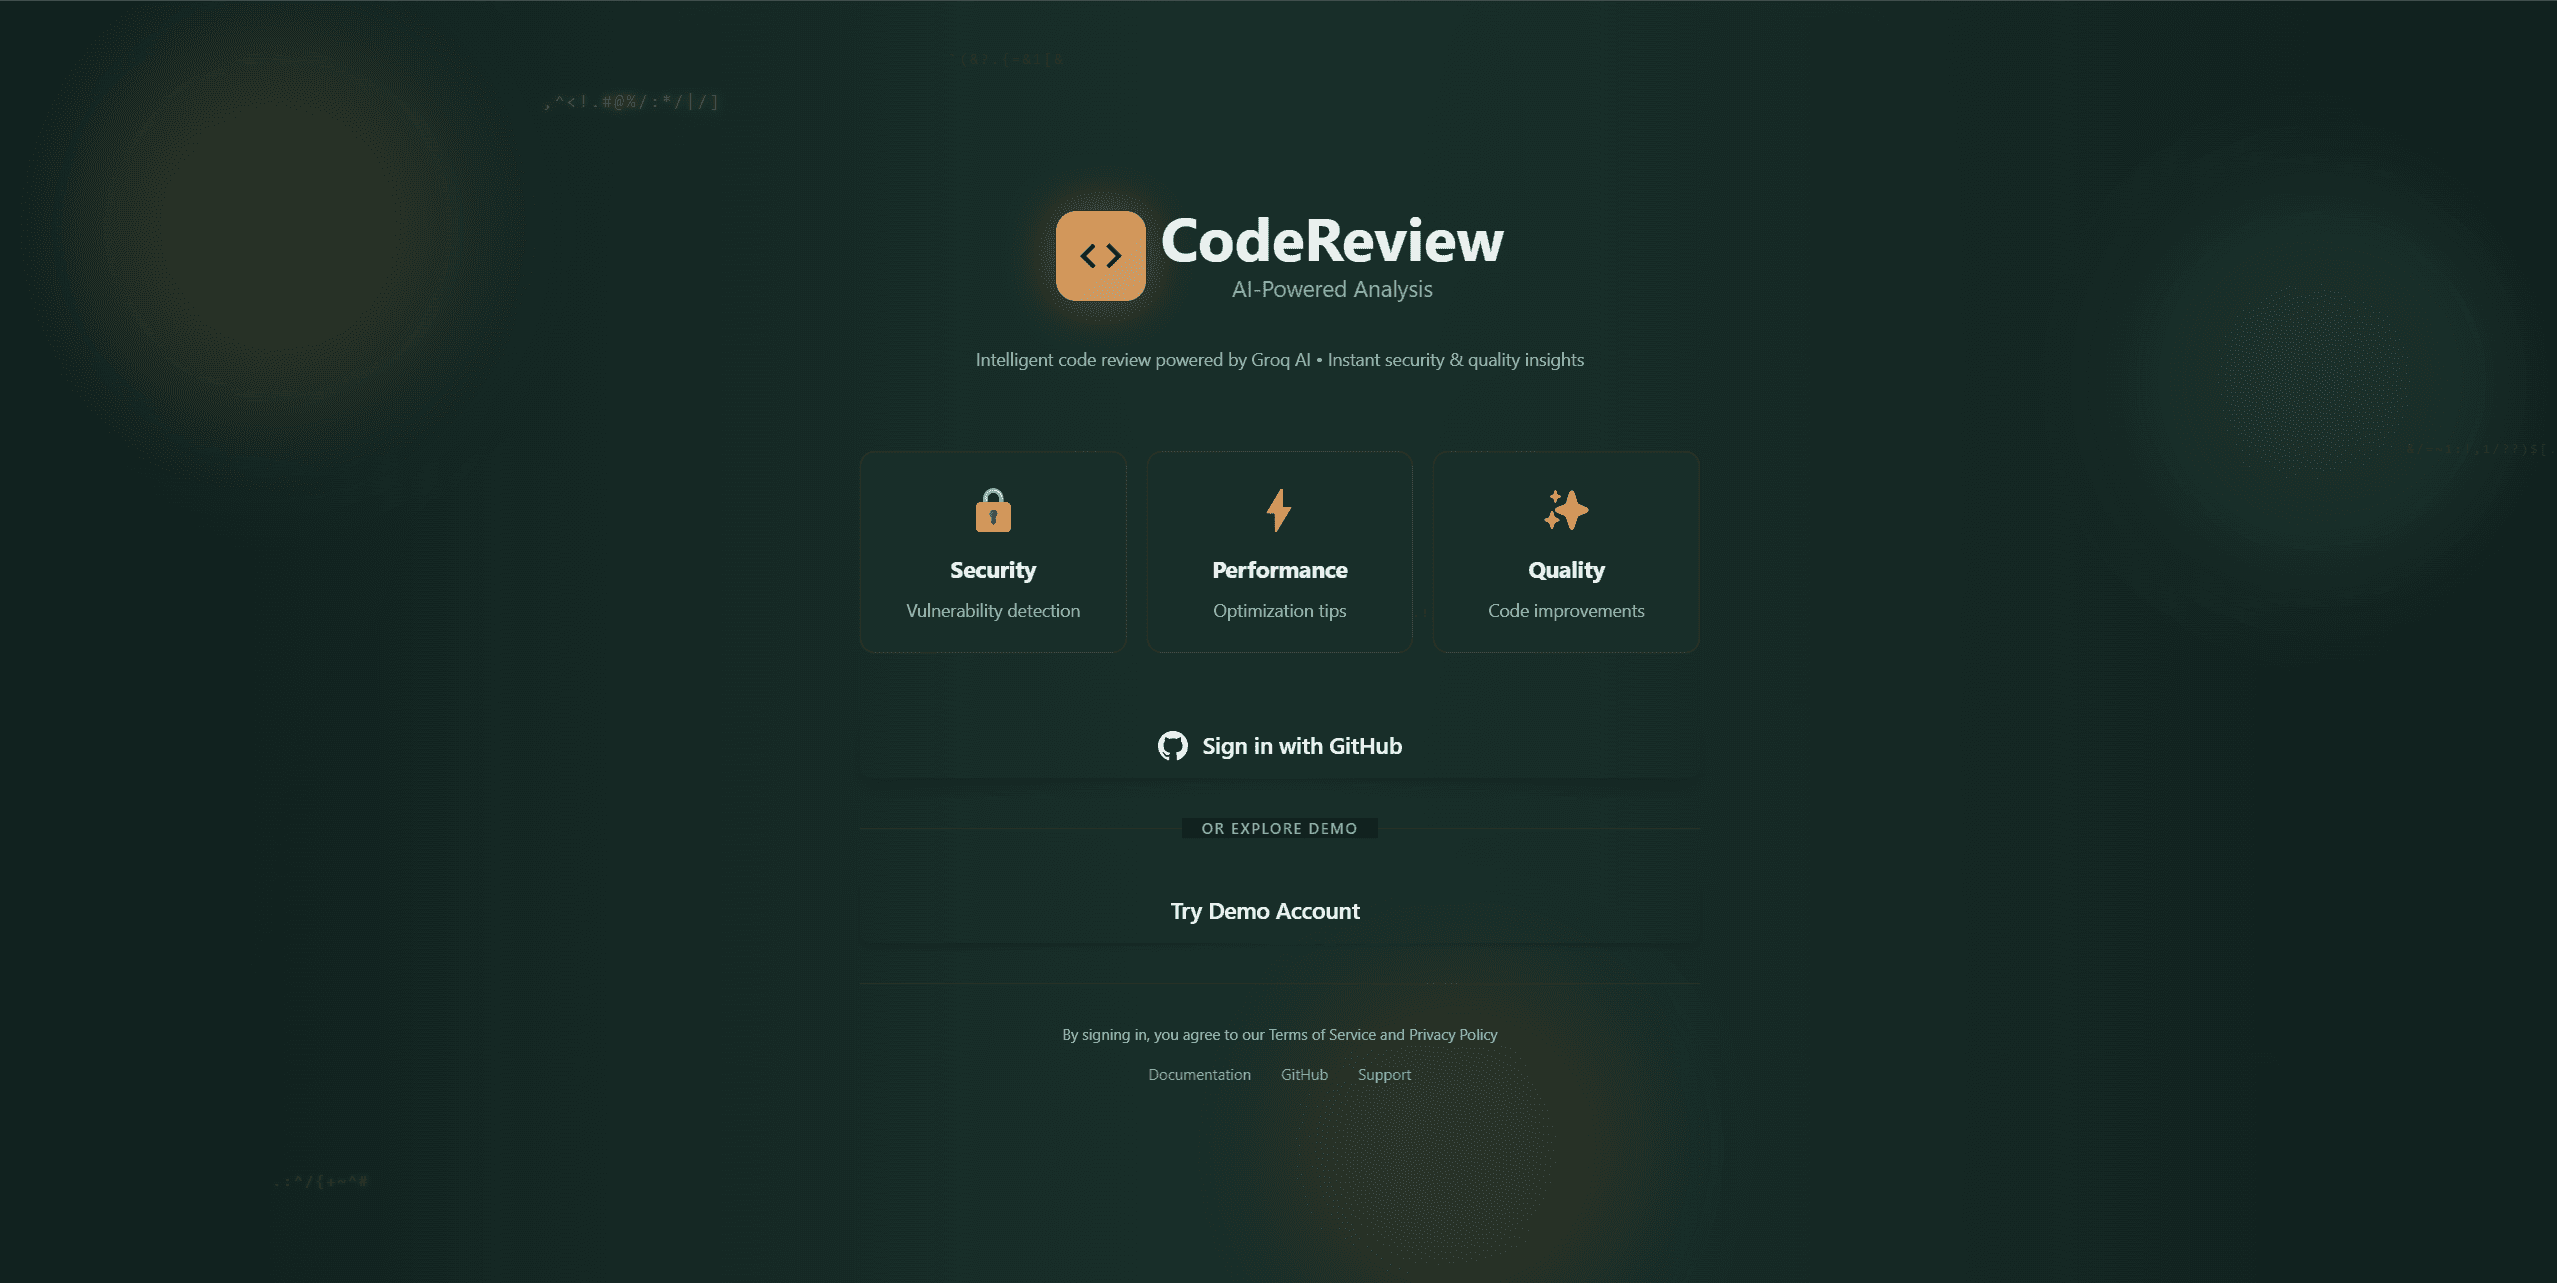Click the Quality sparkles icon
This screenshot has width=2557, height=1283.
[x=1566, y=510]
